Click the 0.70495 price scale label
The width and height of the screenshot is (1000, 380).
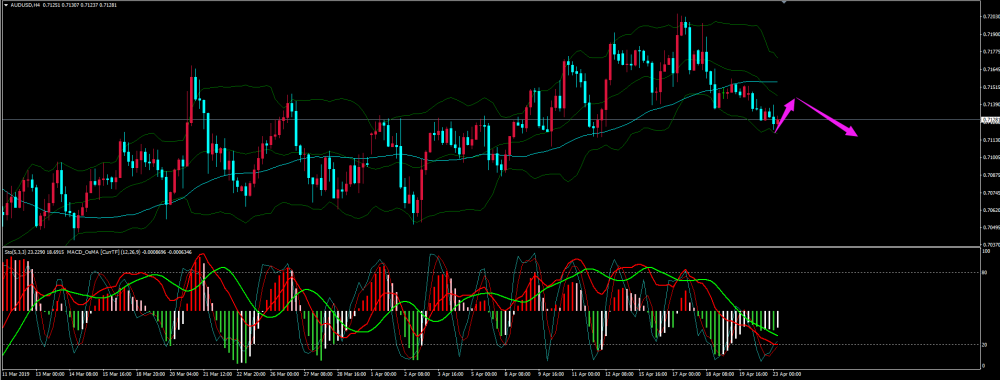992,228
